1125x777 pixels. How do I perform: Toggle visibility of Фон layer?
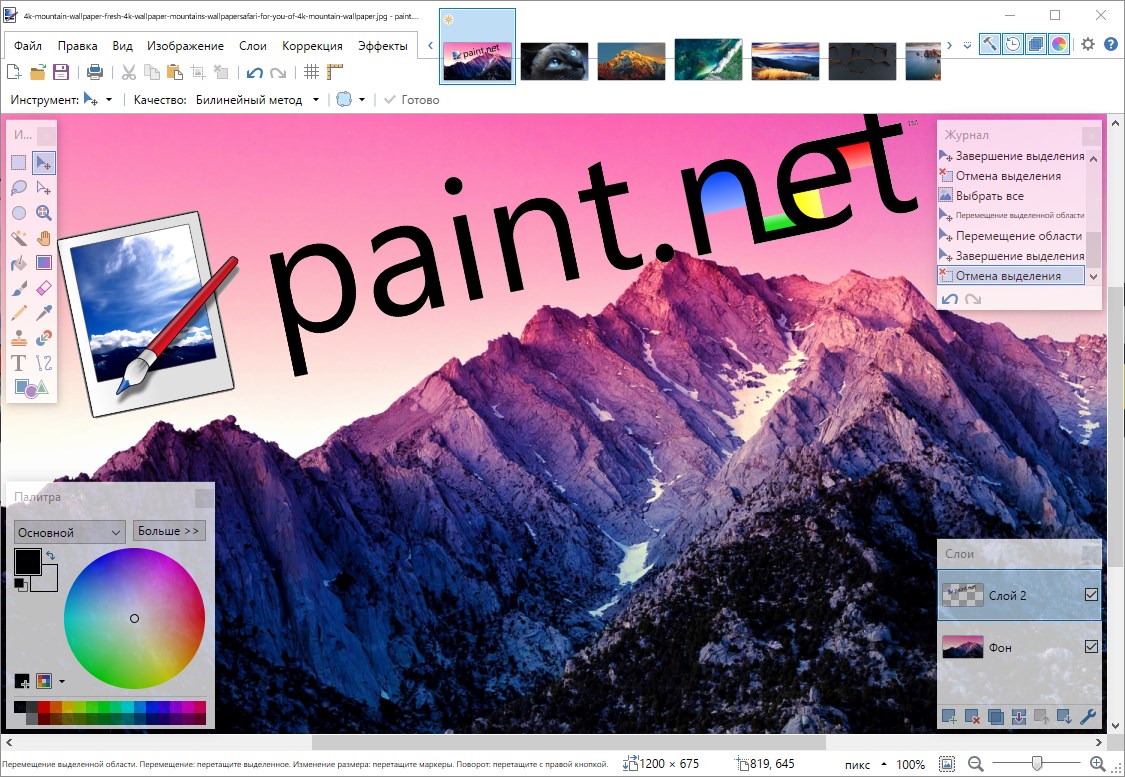(1091, 646)
